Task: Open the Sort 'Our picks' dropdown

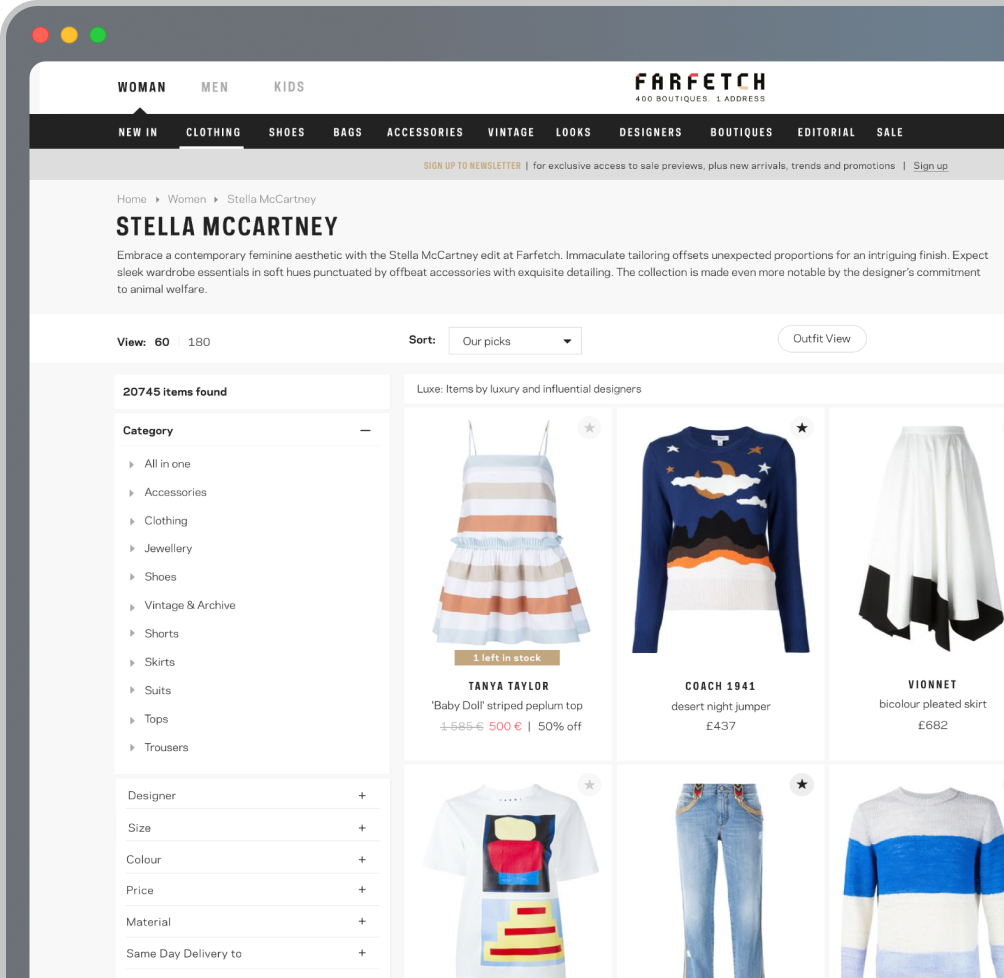Action: [x=515, y=341]
